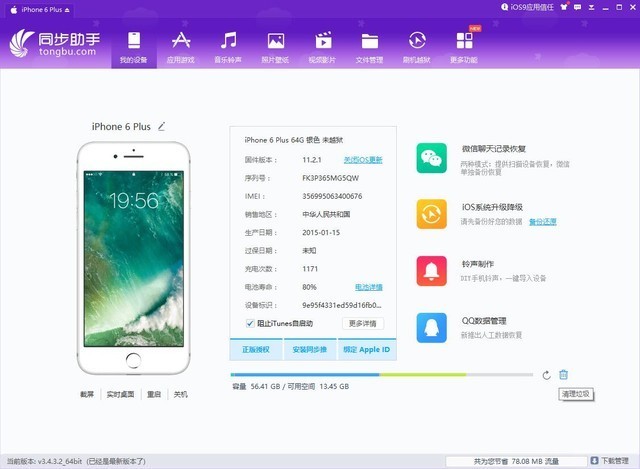Open the 更多功能 (More Functions) tab
This screenshot has width=640, height=469.
pos(464,47)
